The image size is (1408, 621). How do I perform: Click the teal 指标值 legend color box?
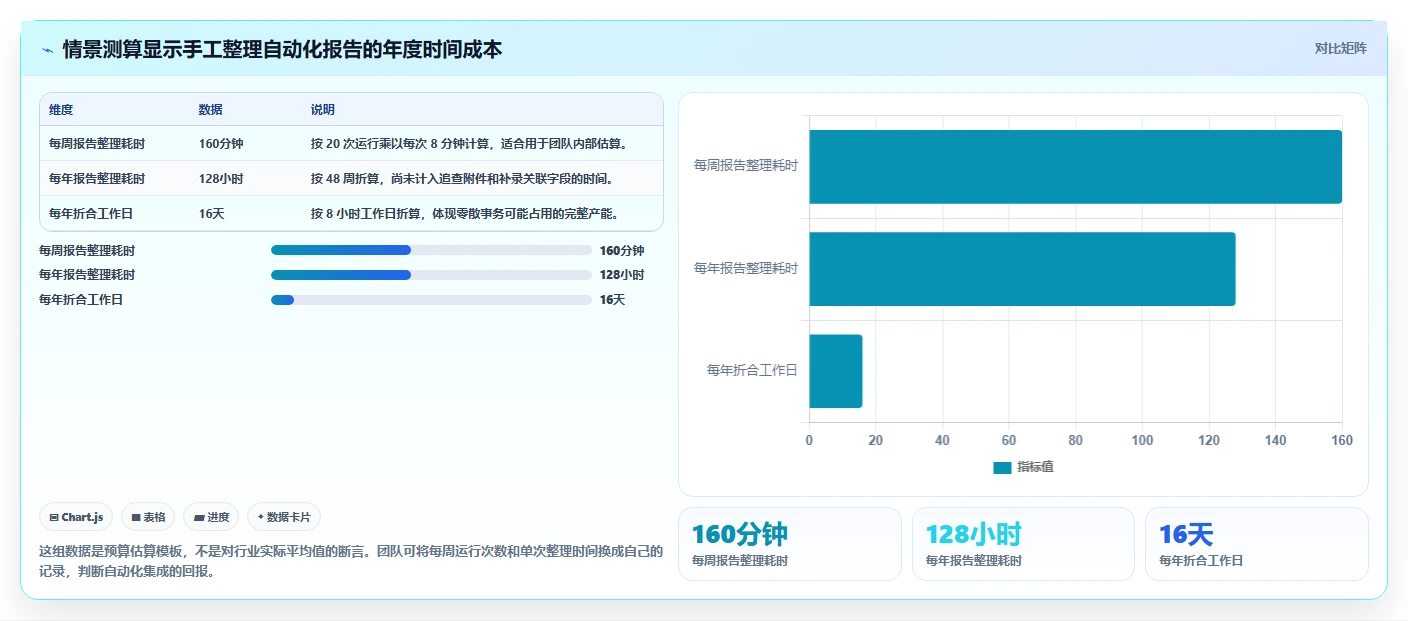[x=1002, y=467]
